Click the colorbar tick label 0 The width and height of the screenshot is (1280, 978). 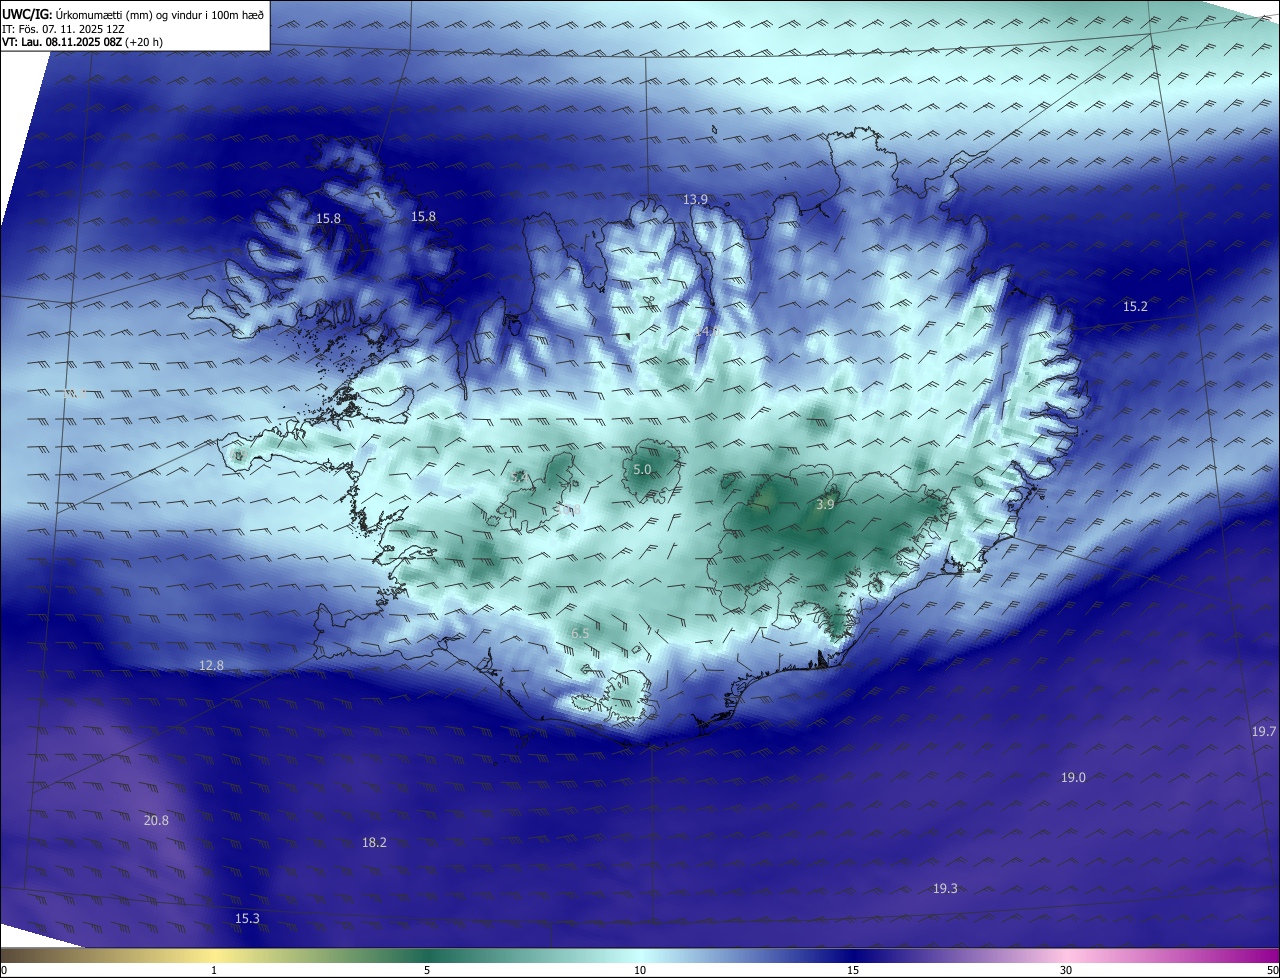(4, 970)
